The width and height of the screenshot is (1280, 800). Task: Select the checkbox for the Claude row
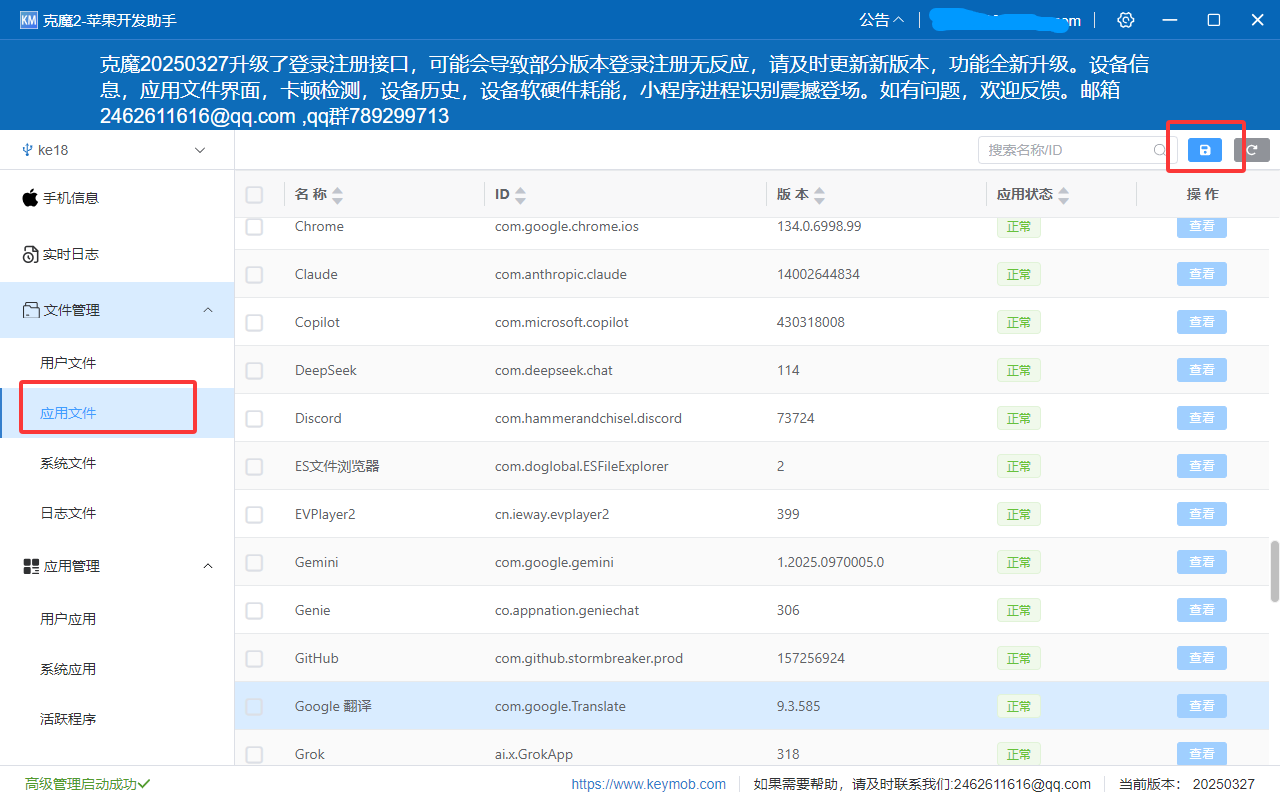coord(254,274)
